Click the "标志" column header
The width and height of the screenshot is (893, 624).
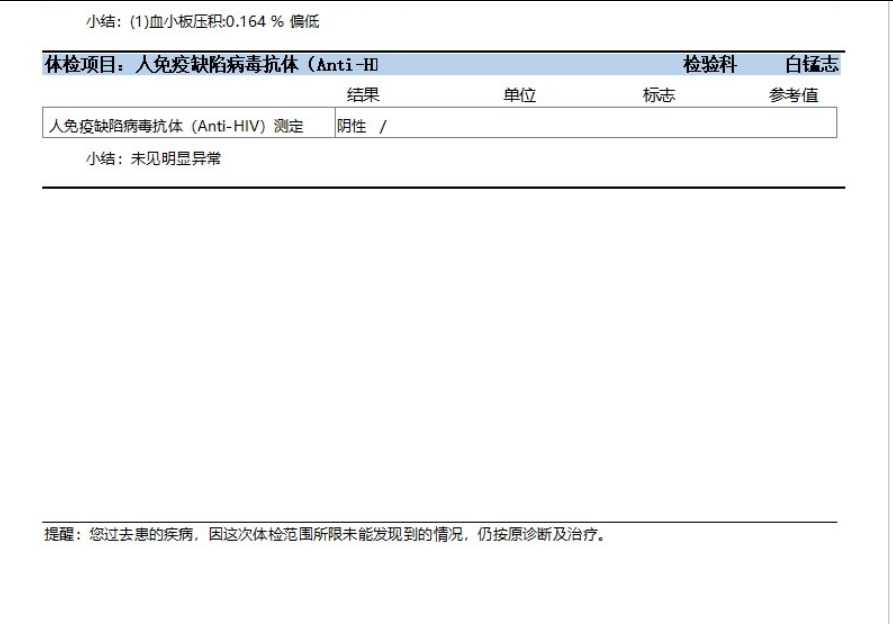tap(658, 95)
